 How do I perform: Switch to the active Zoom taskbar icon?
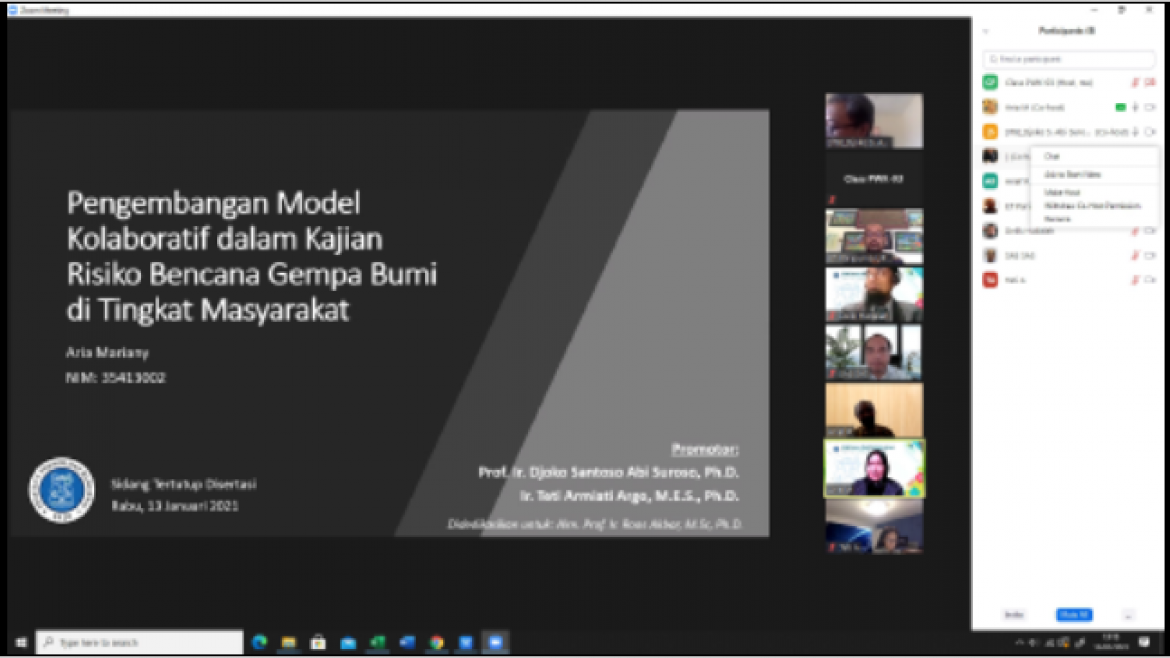point(495,642)
